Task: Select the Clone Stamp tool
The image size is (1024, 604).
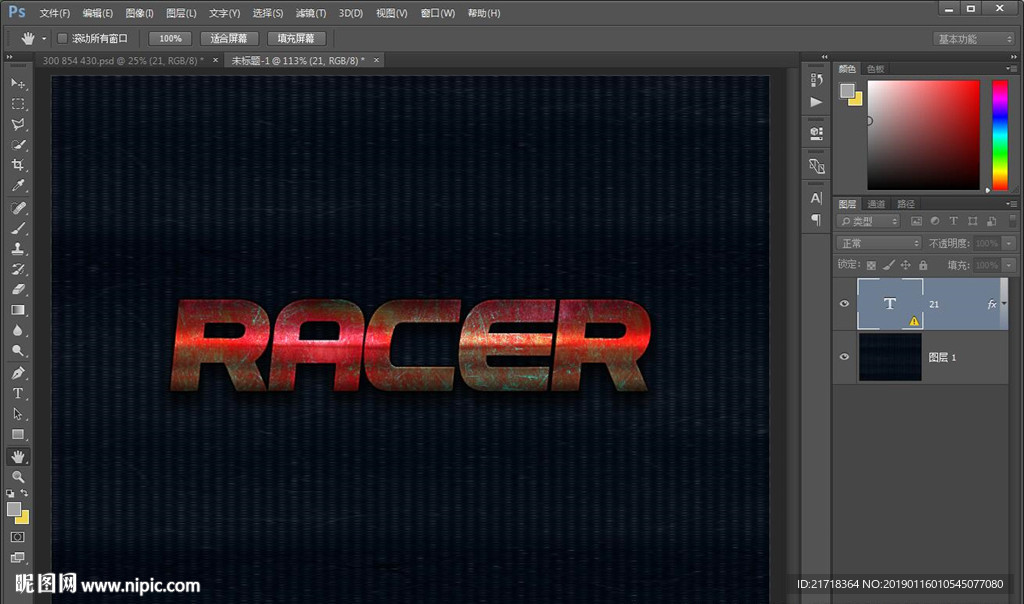Action: pos(18,249)
